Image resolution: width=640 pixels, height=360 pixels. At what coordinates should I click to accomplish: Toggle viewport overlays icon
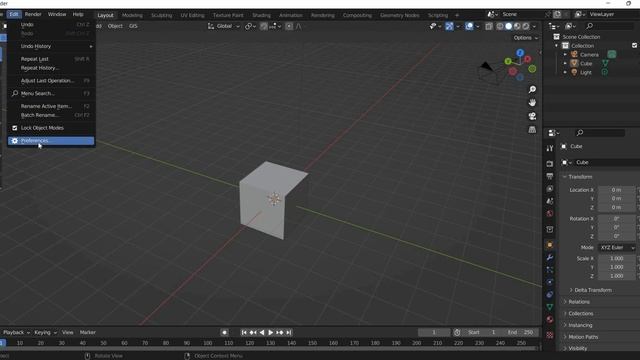[x=469, y=26]
